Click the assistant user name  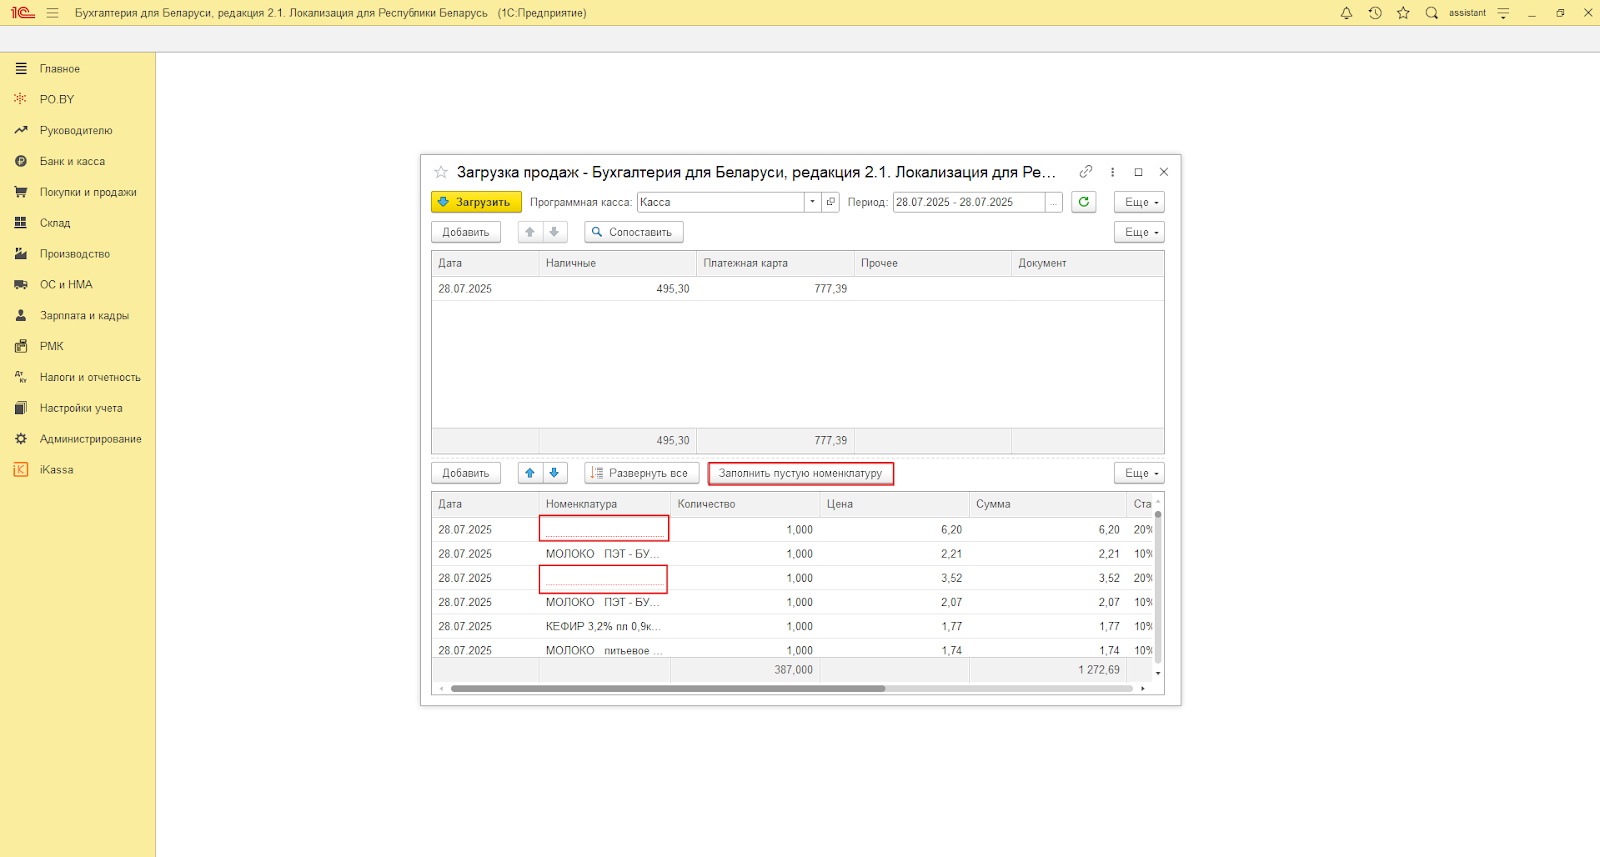pyautogui.click(x=1467, y=13)
